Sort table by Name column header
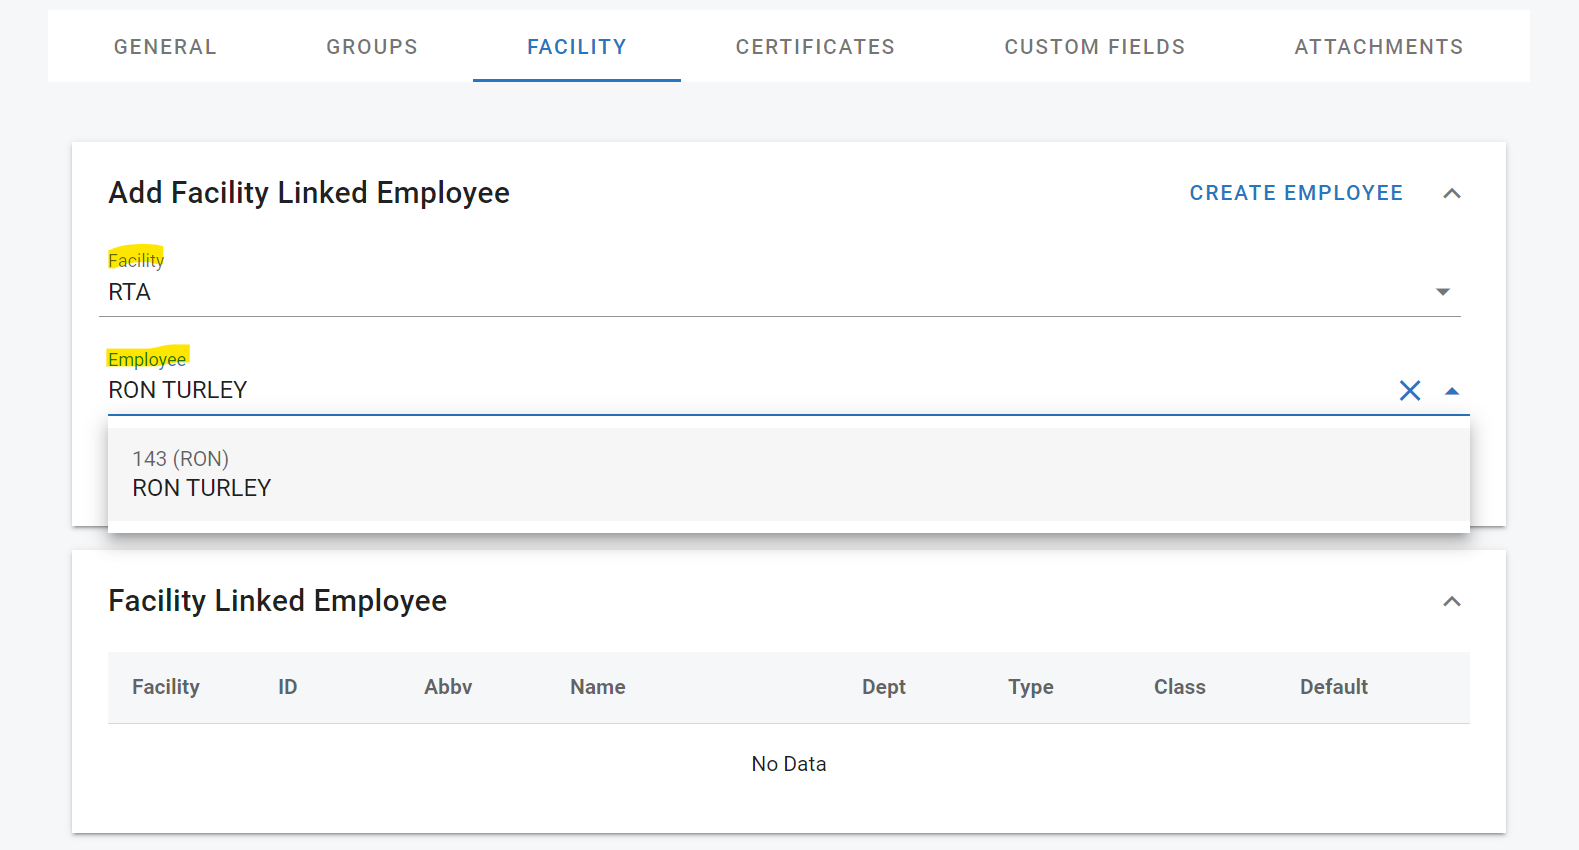1579x850 pixels. tap(598, 687)
